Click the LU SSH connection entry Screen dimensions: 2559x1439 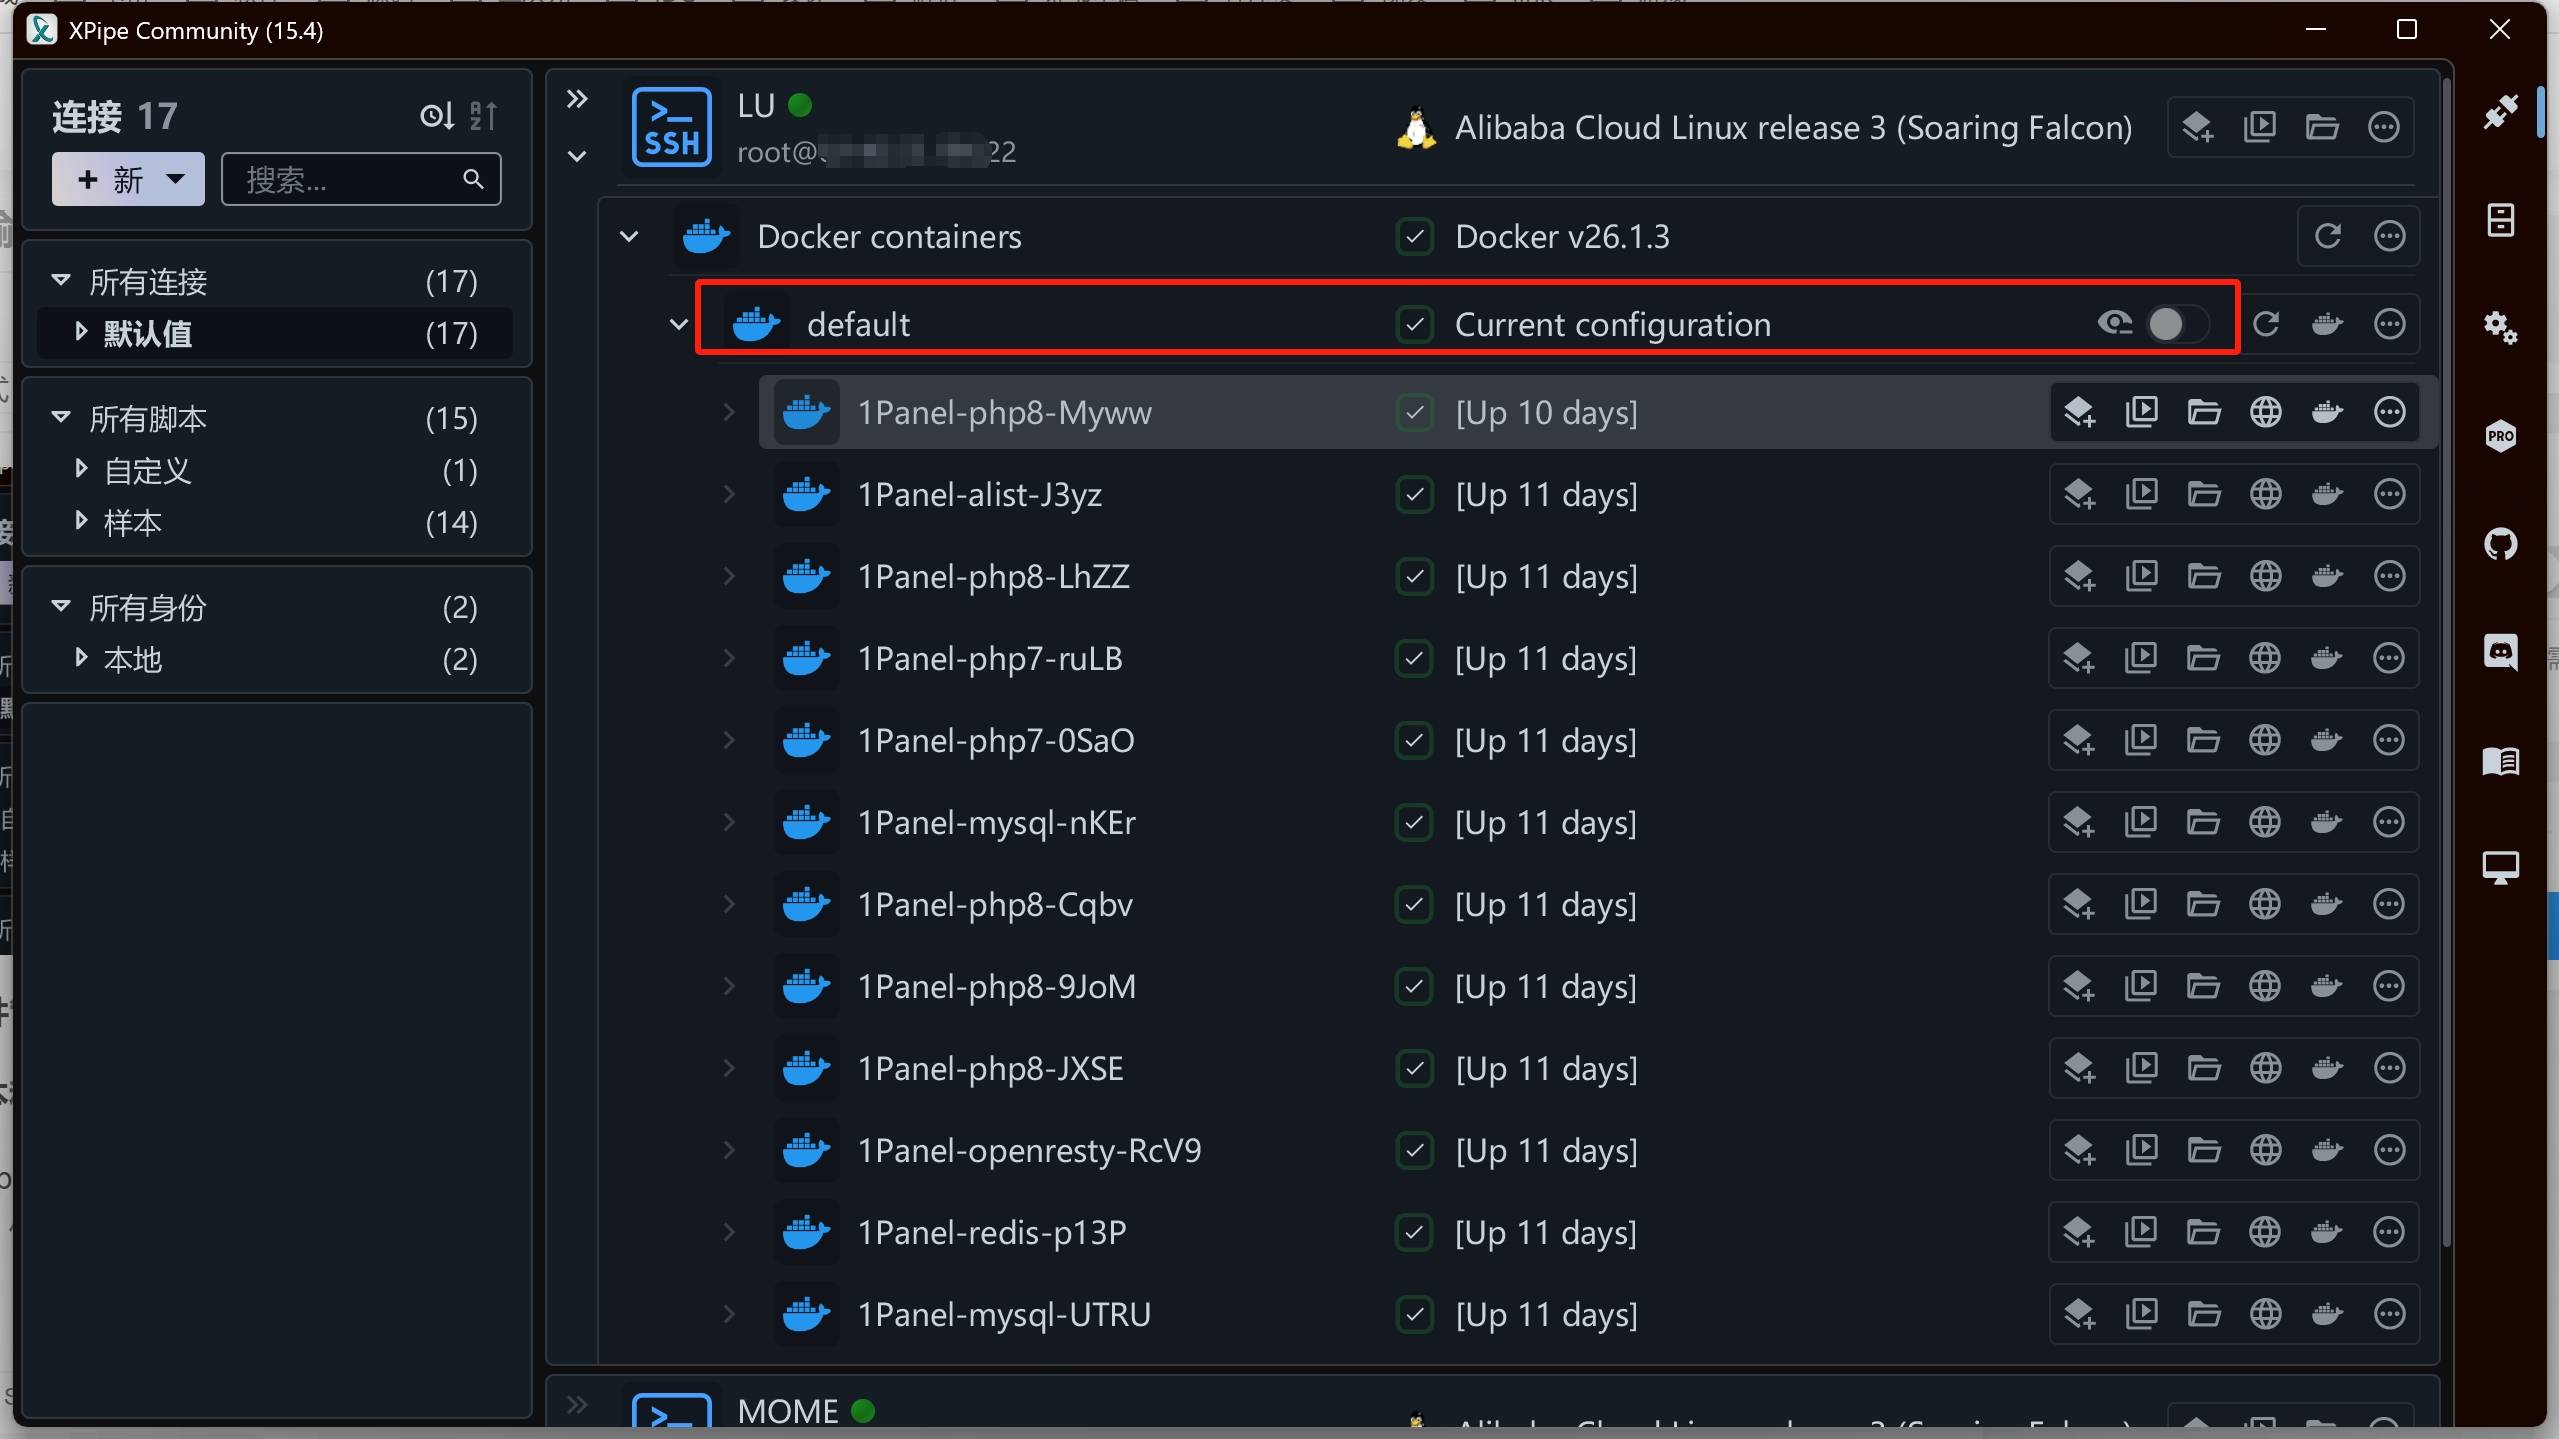(756, 106)
